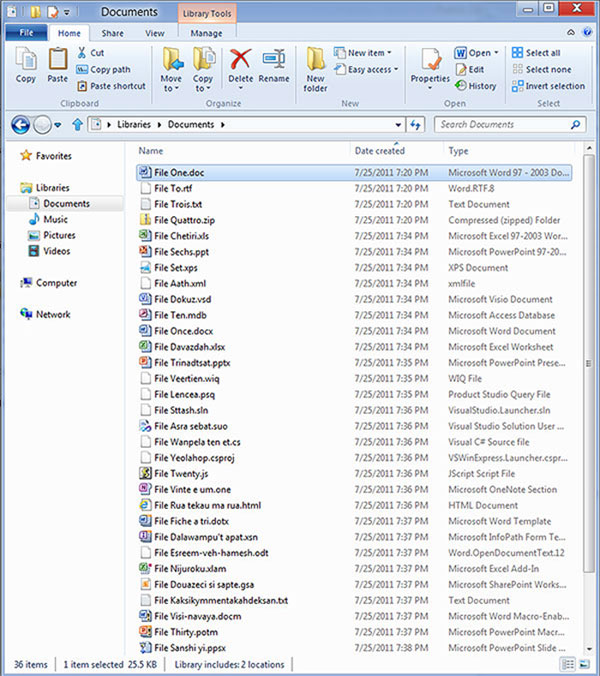Open the Customize Quick Access Toolbar arrow
600x676 pixels.
(x=67, y=12)
